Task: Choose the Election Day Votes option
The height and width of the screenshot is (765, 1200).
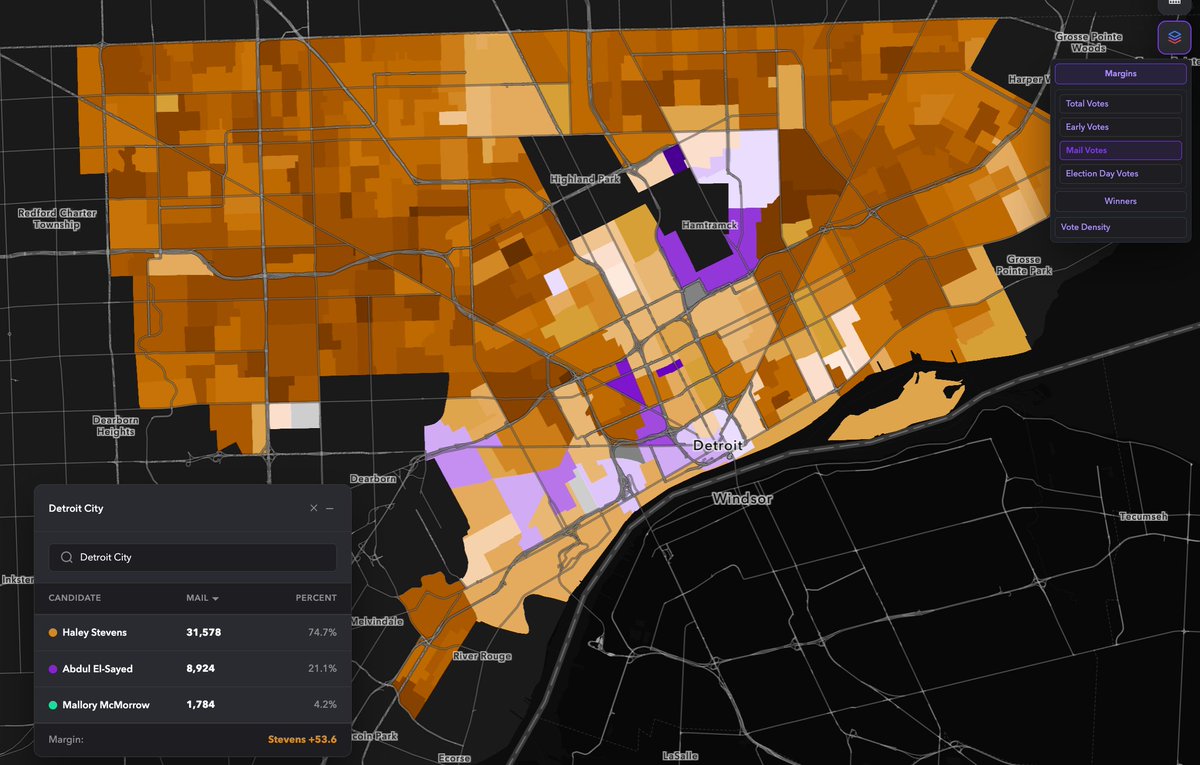Action: 1121,174
